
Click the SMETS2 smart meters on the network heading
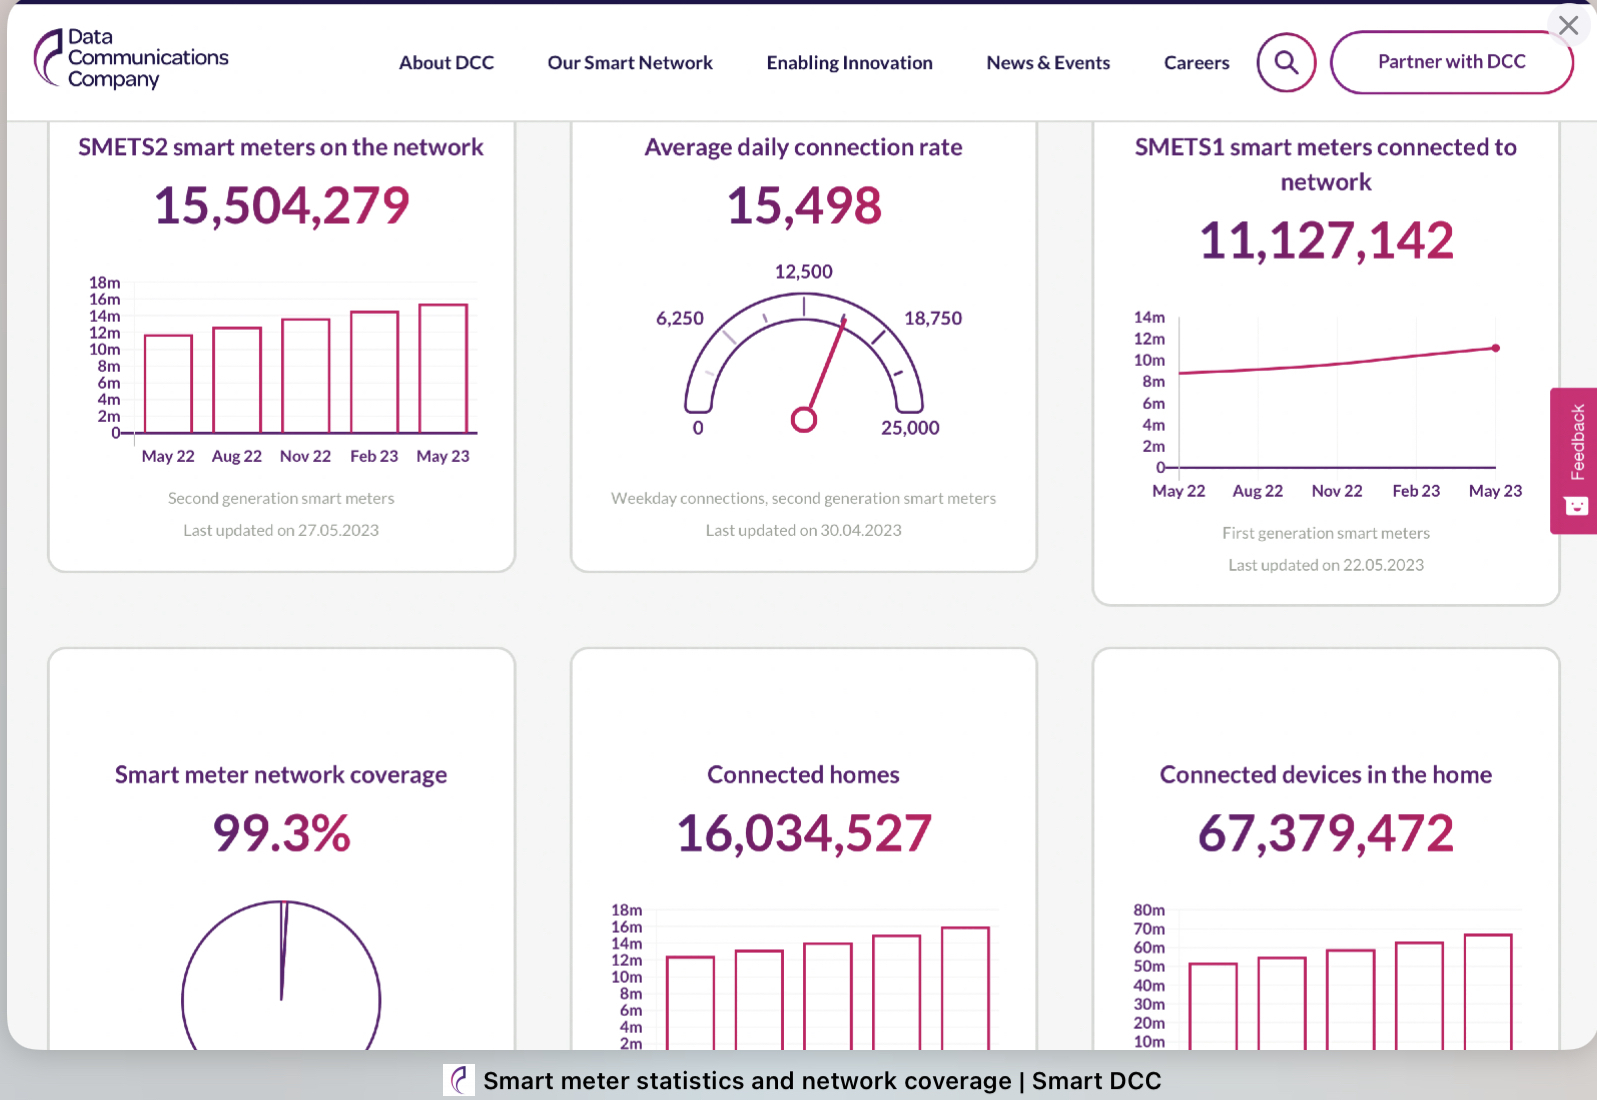click(x=281, y=147)
